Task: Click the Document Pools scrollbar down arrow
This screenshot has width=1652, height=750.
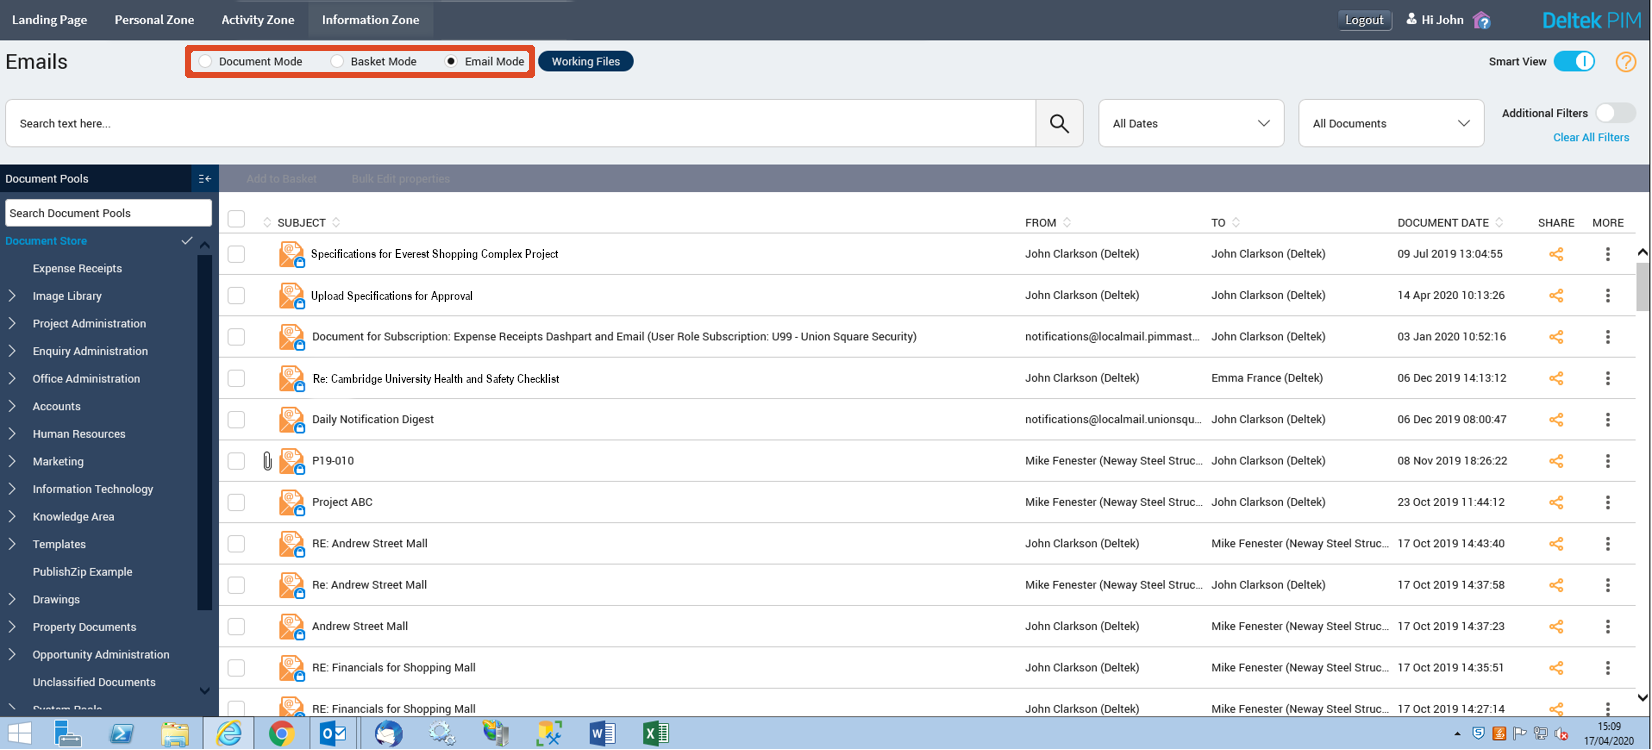Action: click(x=204, y=691)
